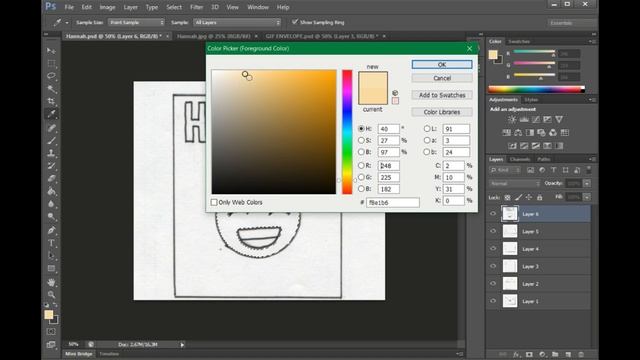The image size is (640, 360).
Task: Add a Vibrance adjustment
Action: (x=559, y=120)
